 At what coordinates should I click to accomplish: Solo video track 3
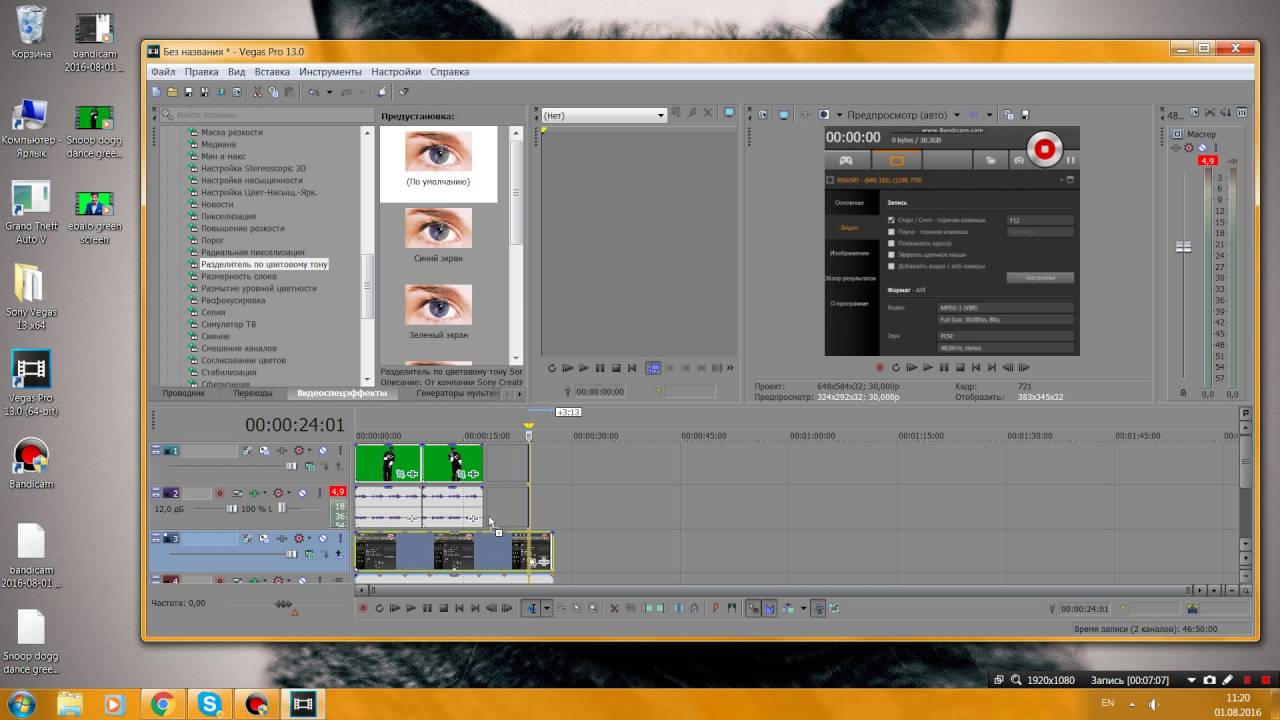pyautogui.click(x=340, y=539)
